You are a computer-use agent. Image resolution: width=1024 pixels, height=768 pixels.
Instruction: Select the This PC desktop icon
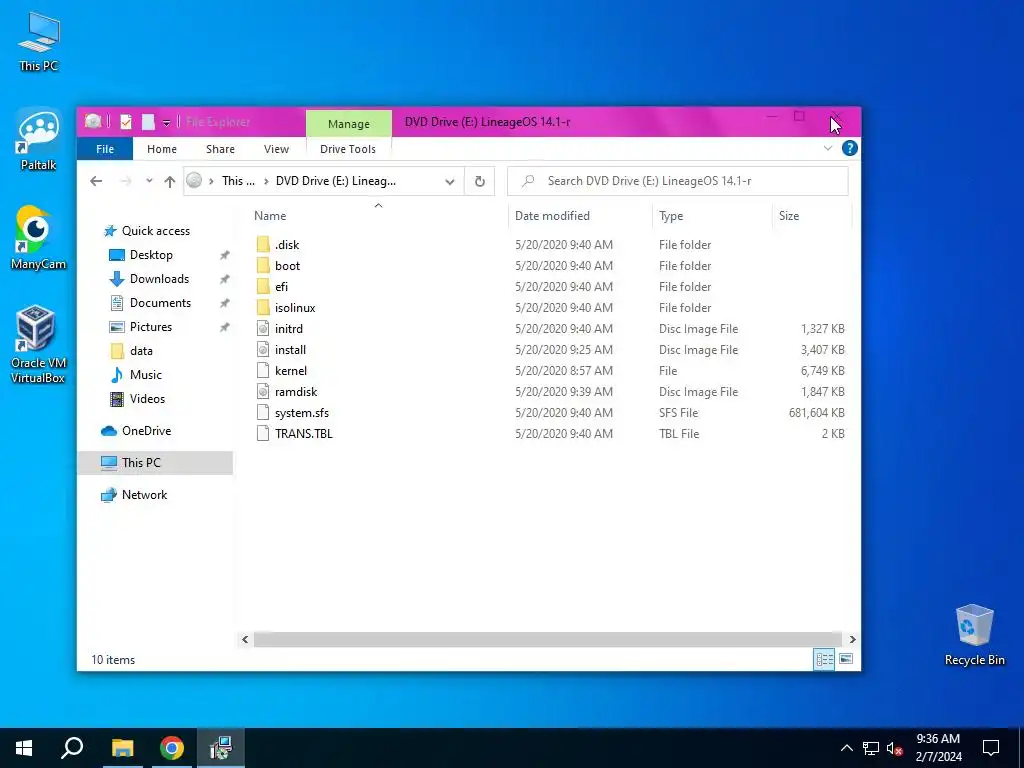coord(38,42)
